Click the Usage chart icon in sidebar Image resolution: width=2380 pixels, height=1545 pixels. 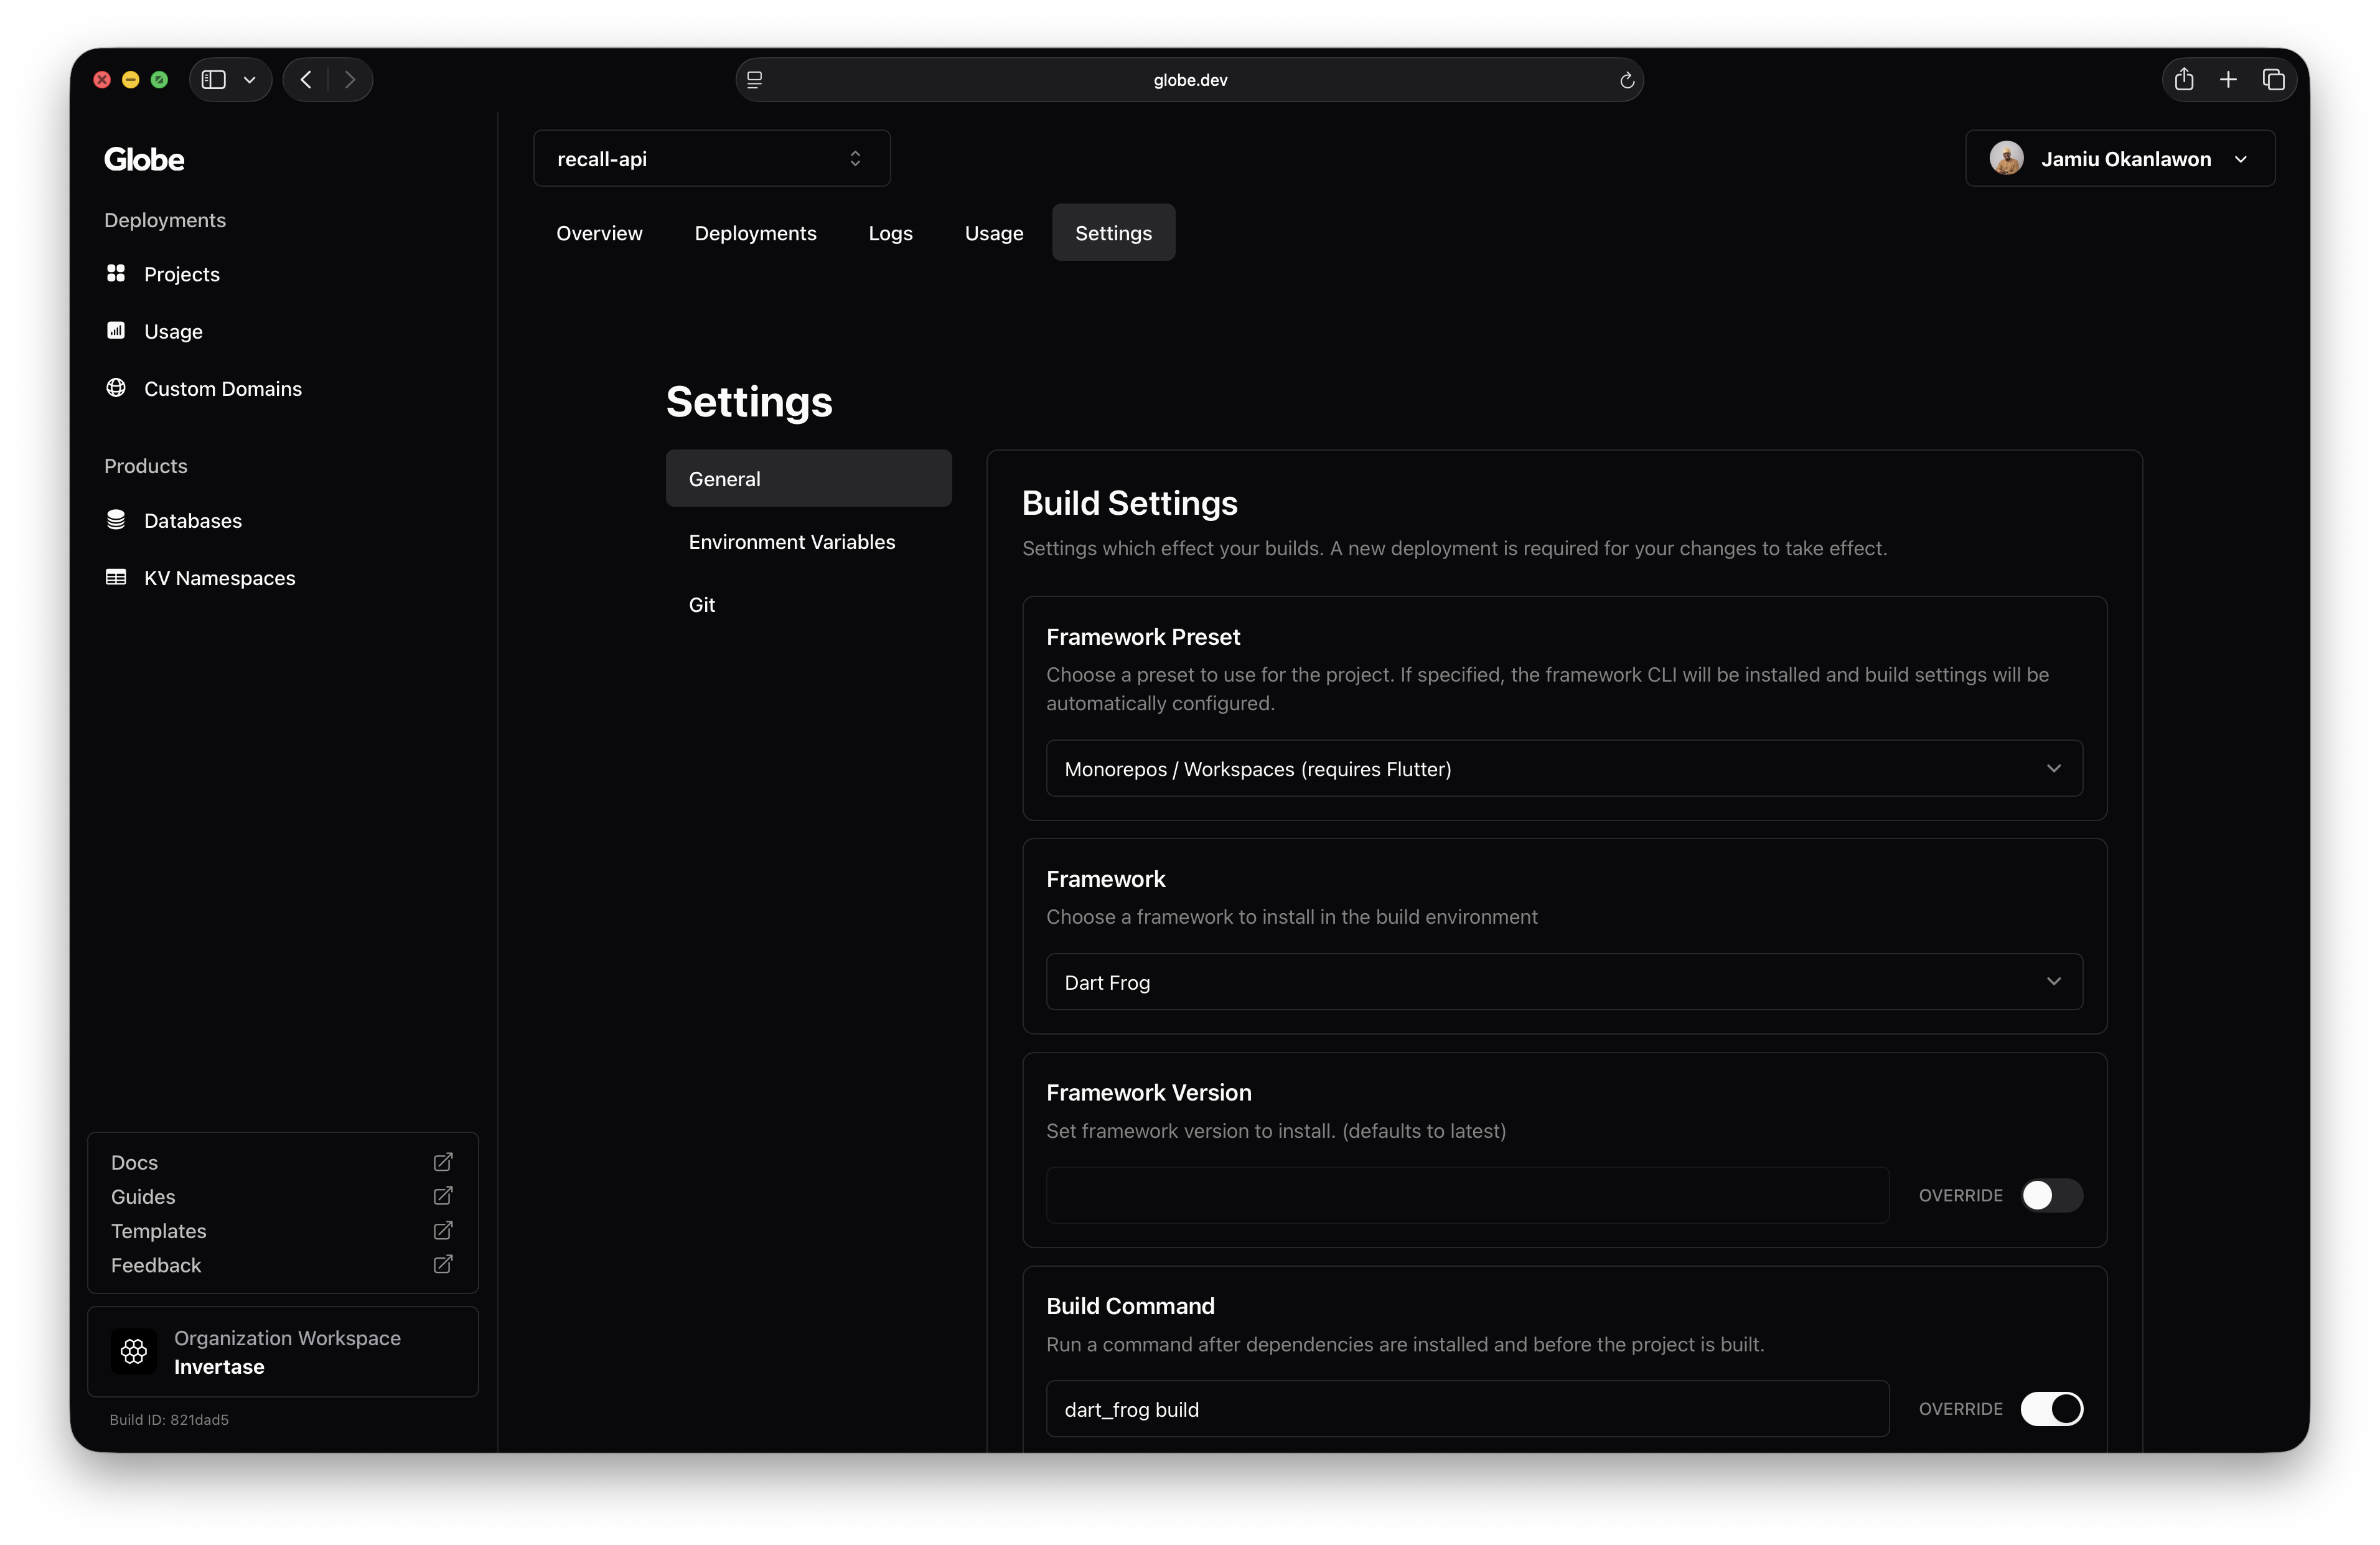pos(116,330)
